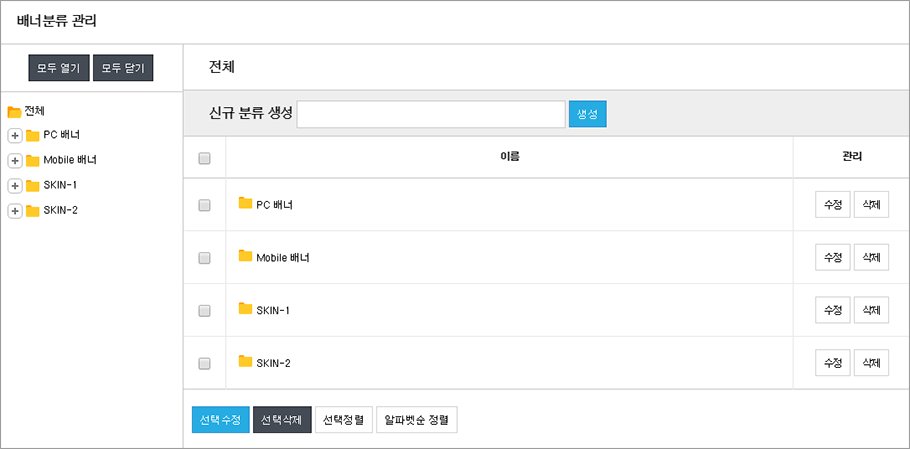
Task: Click the Mobile 배너 folder icon in the table row
Action: (245, 256)
